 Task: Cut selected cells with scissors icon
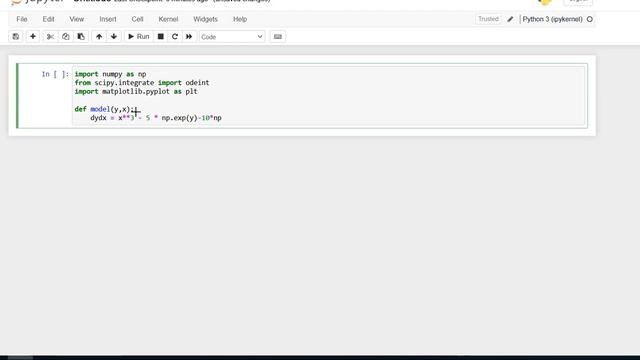click(50, 37)
